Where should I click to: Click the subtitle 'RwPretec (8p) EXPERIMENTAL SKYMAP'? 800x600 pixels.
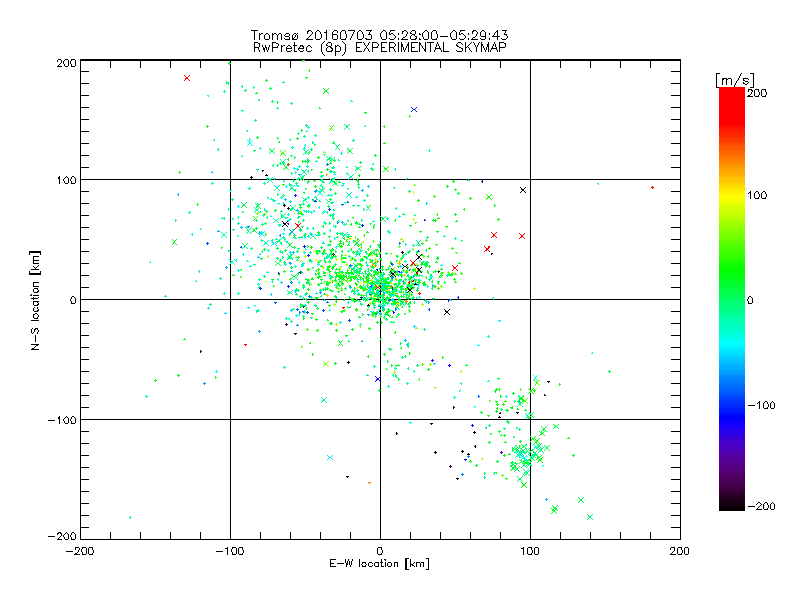tap(380, 47)
